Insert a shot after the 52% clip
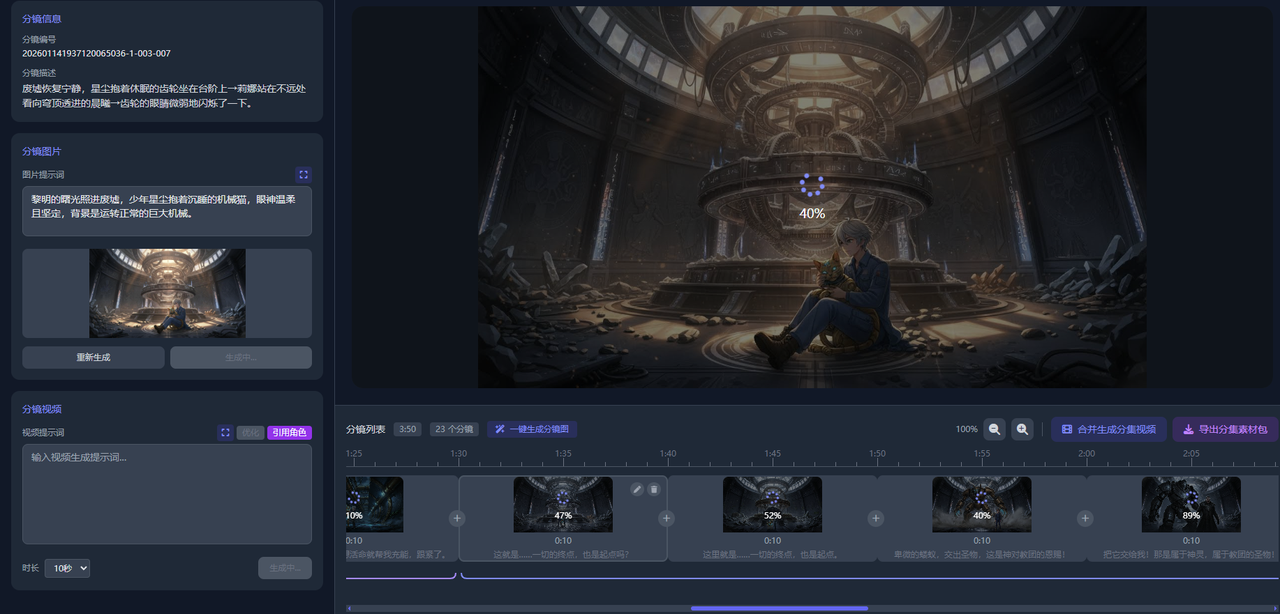Screen dimensions: 1280x614 point(876,518)
